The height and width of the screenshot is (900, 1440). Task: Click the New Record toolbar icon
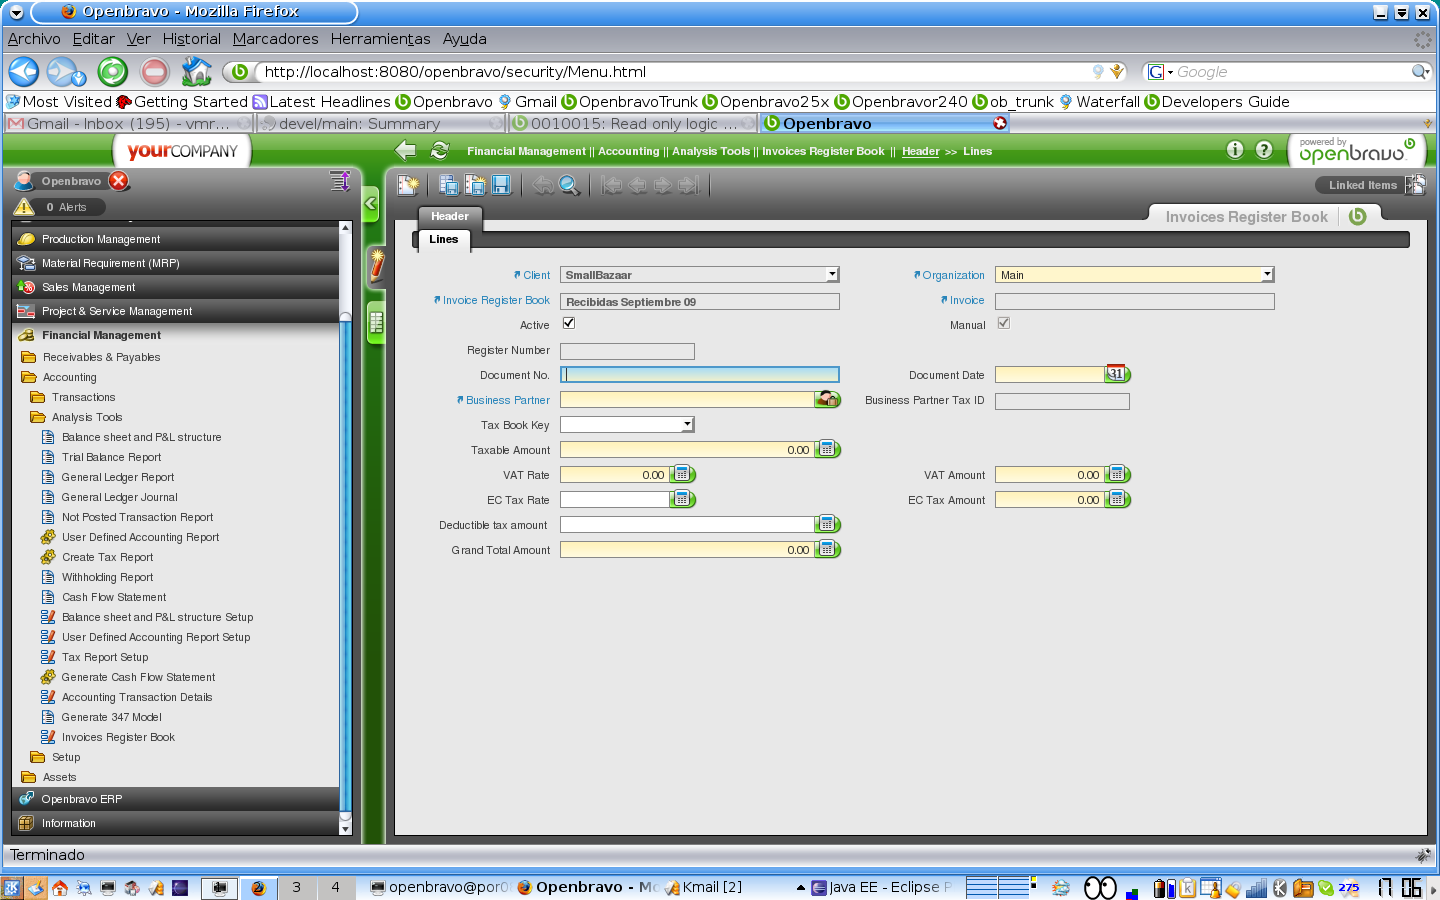(x=408, y=185)
